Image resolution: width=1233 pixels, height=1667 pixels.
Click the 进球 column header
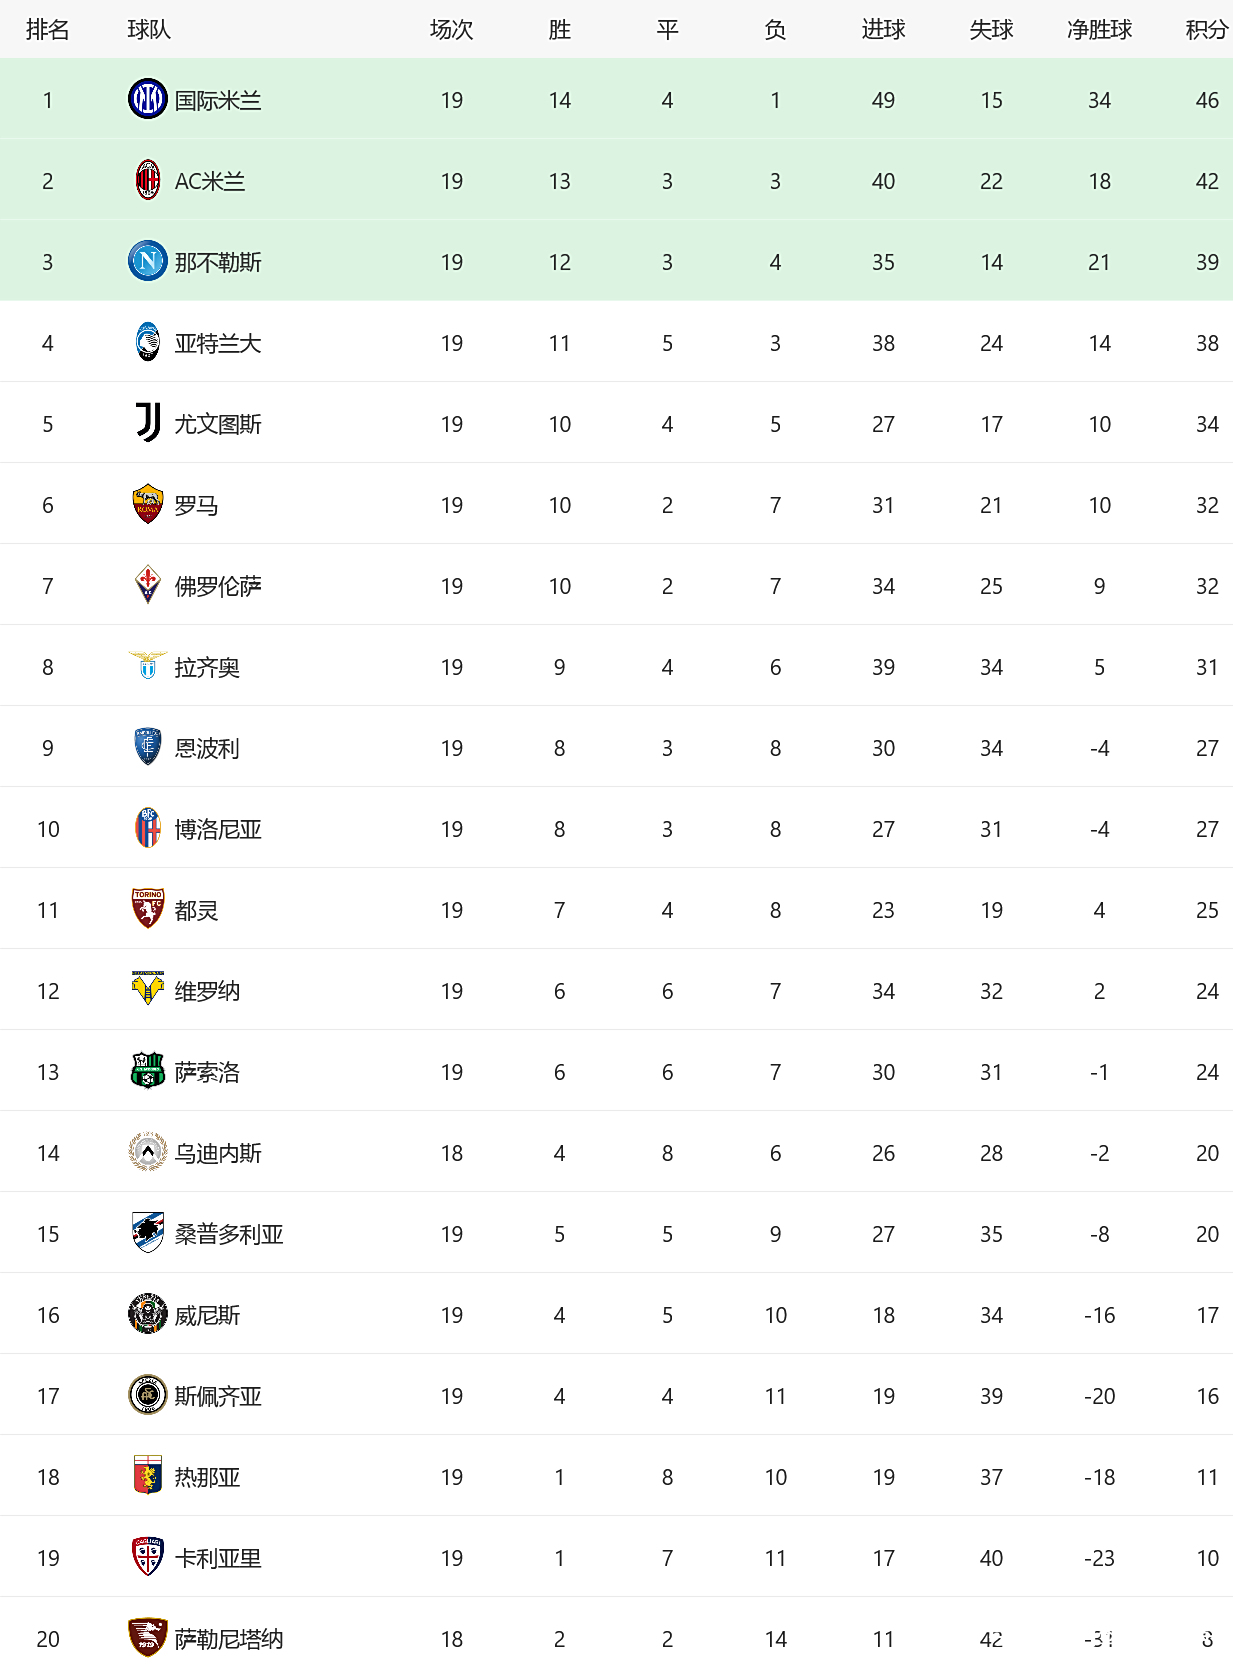883,30
